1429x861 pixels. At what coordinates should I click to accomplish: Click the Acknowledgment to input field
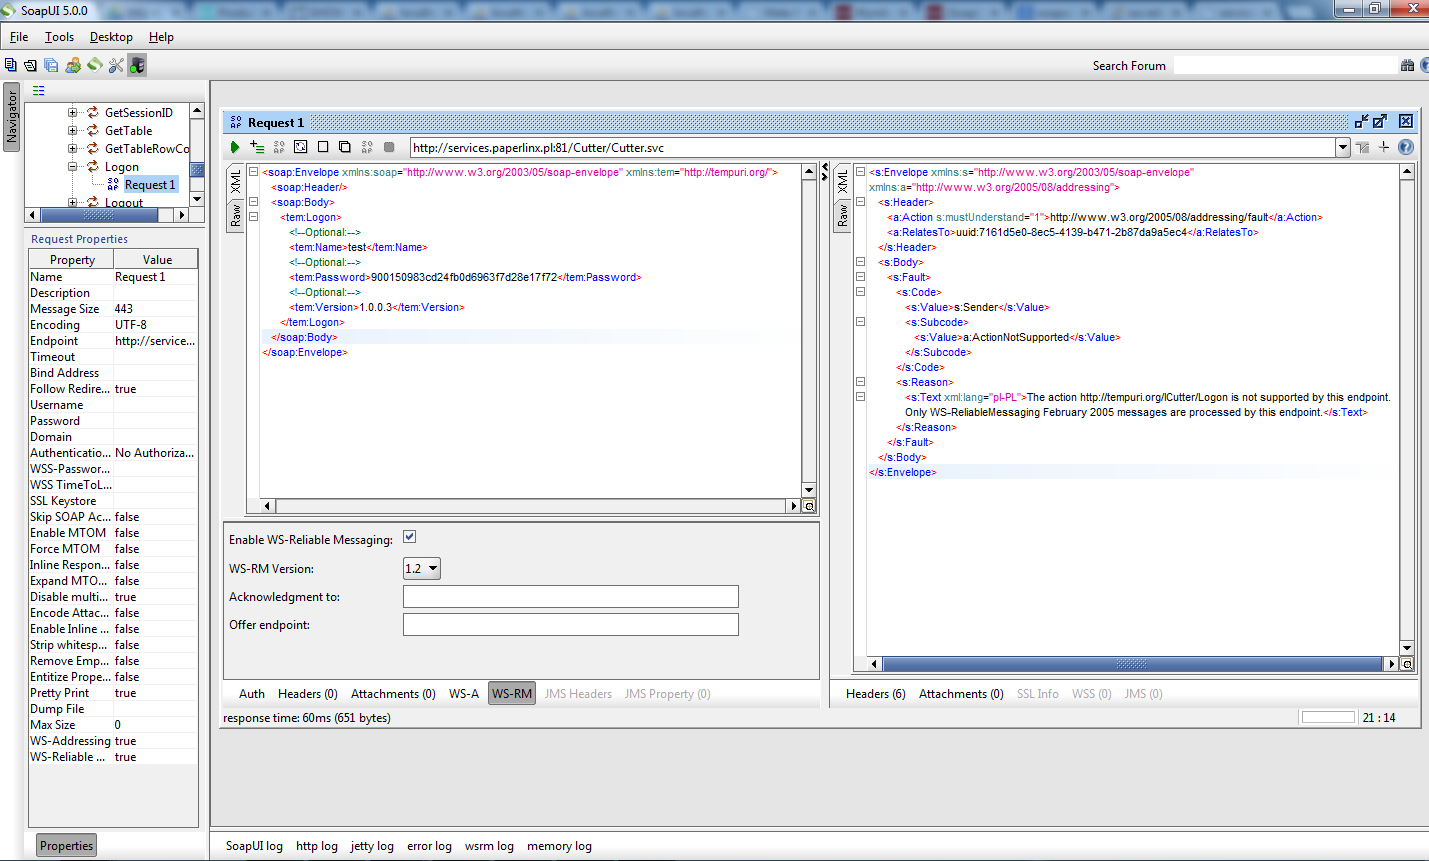570,597
